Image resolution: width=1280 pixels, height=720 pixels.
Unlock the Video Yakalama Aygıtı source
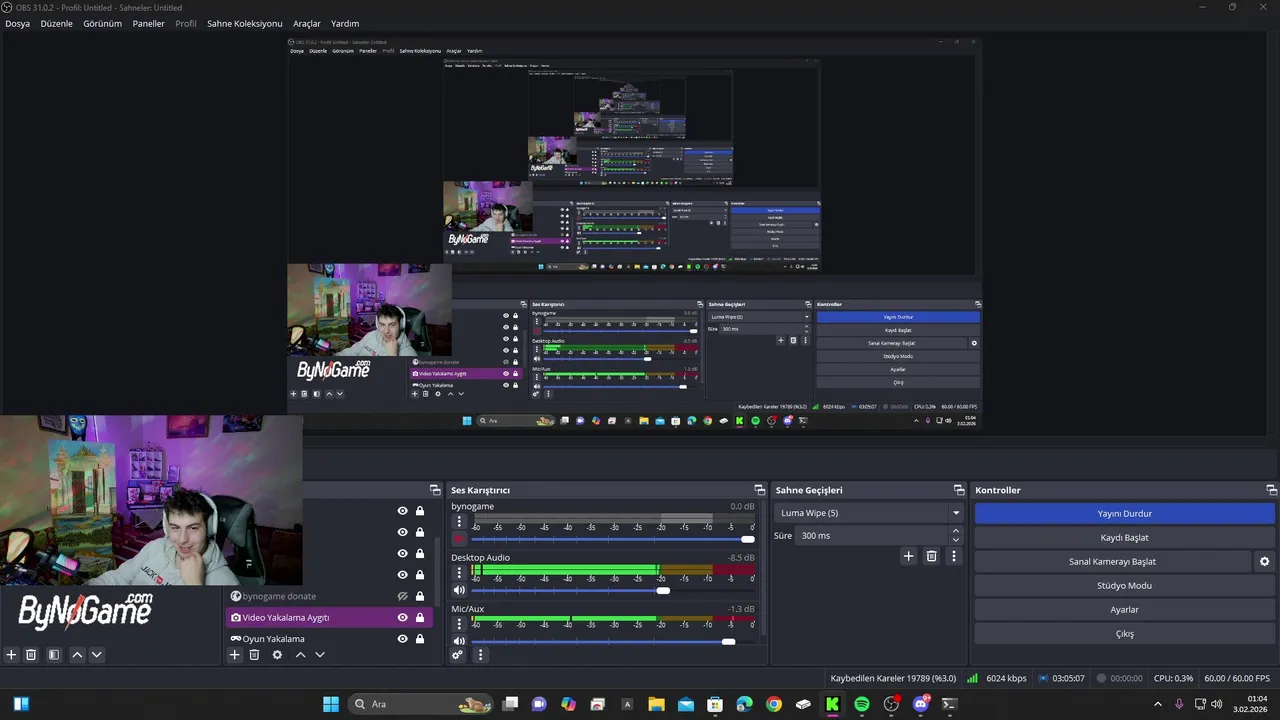tap(420, 618)
